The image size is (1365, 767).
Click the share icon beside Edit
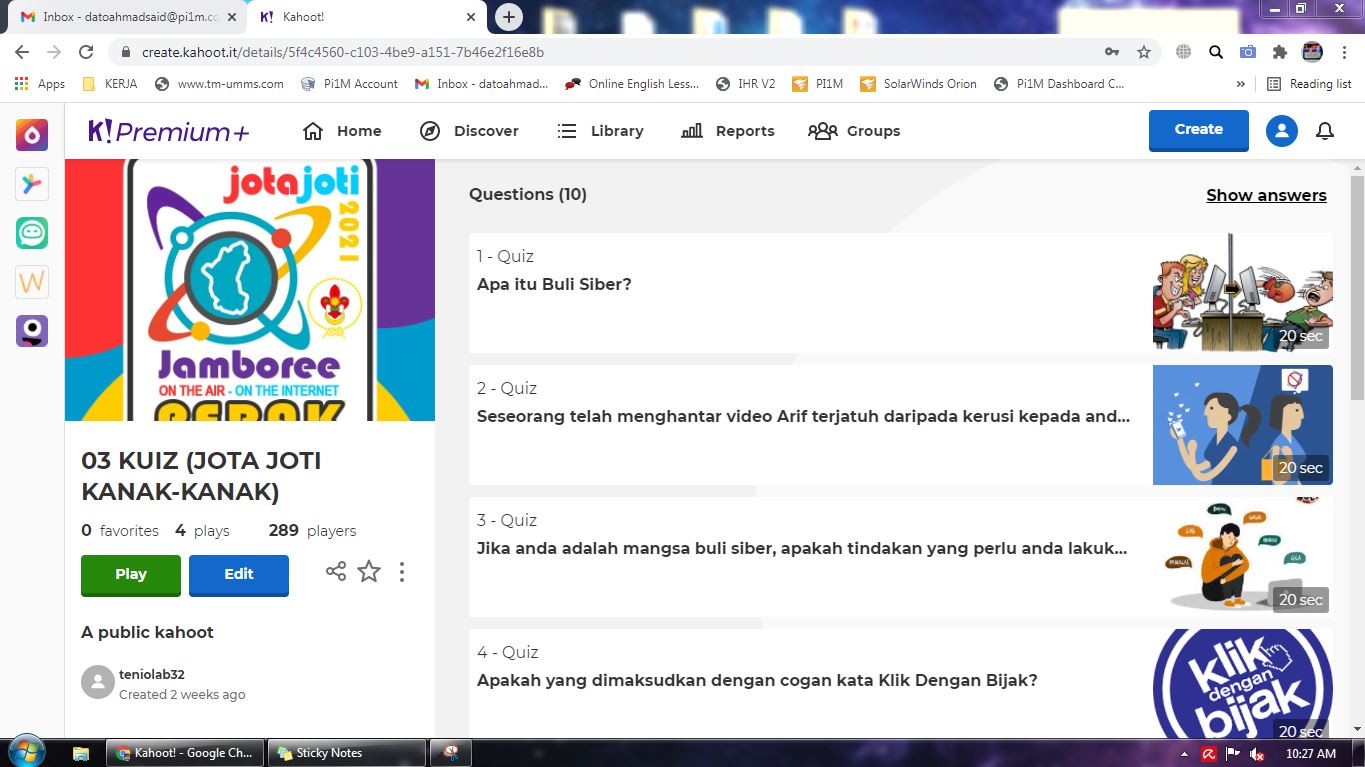(336, 572)
